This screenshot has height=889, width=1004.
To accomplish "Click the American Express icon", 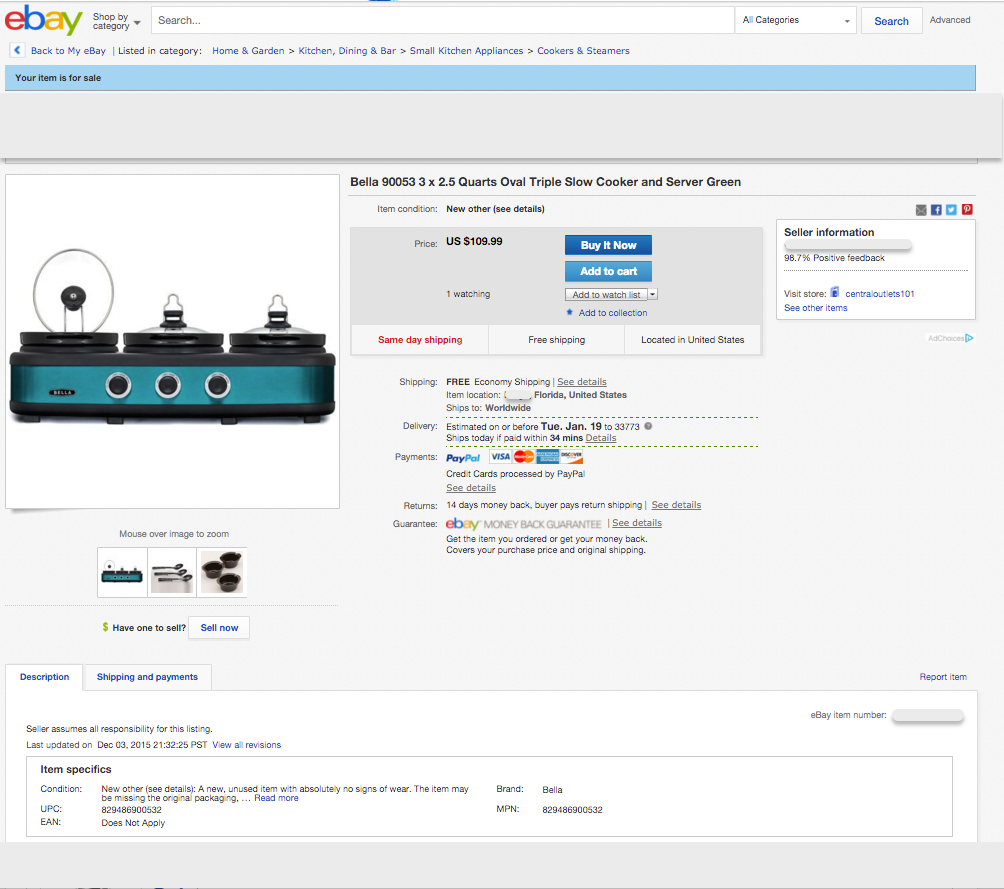I will click(547, 457).
